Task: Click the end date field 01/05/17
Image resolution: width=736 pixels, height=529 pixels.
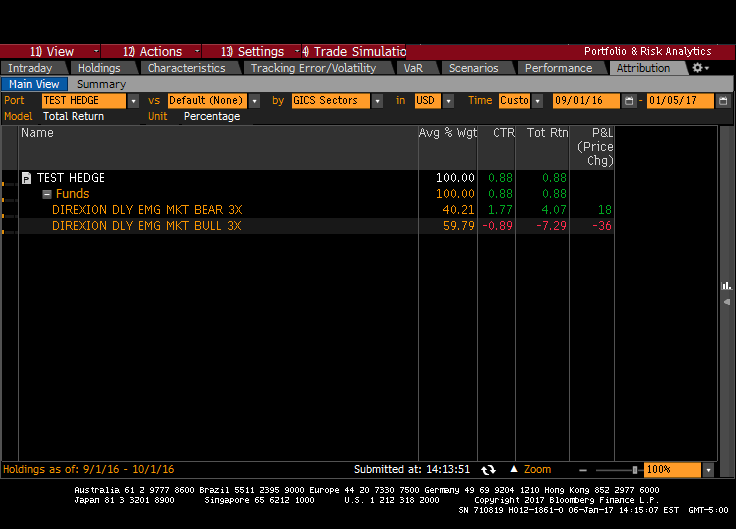Action: pyautogui.click(x=680, y=100)
